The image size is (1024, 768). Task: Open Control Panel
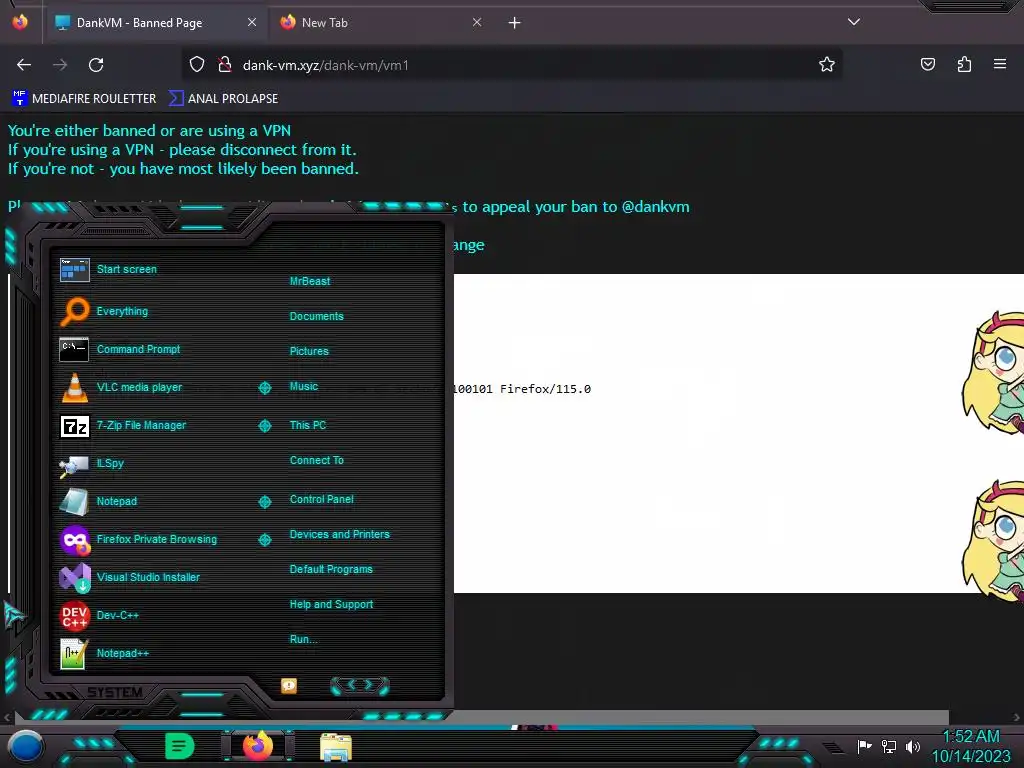[x=321, y=499]
